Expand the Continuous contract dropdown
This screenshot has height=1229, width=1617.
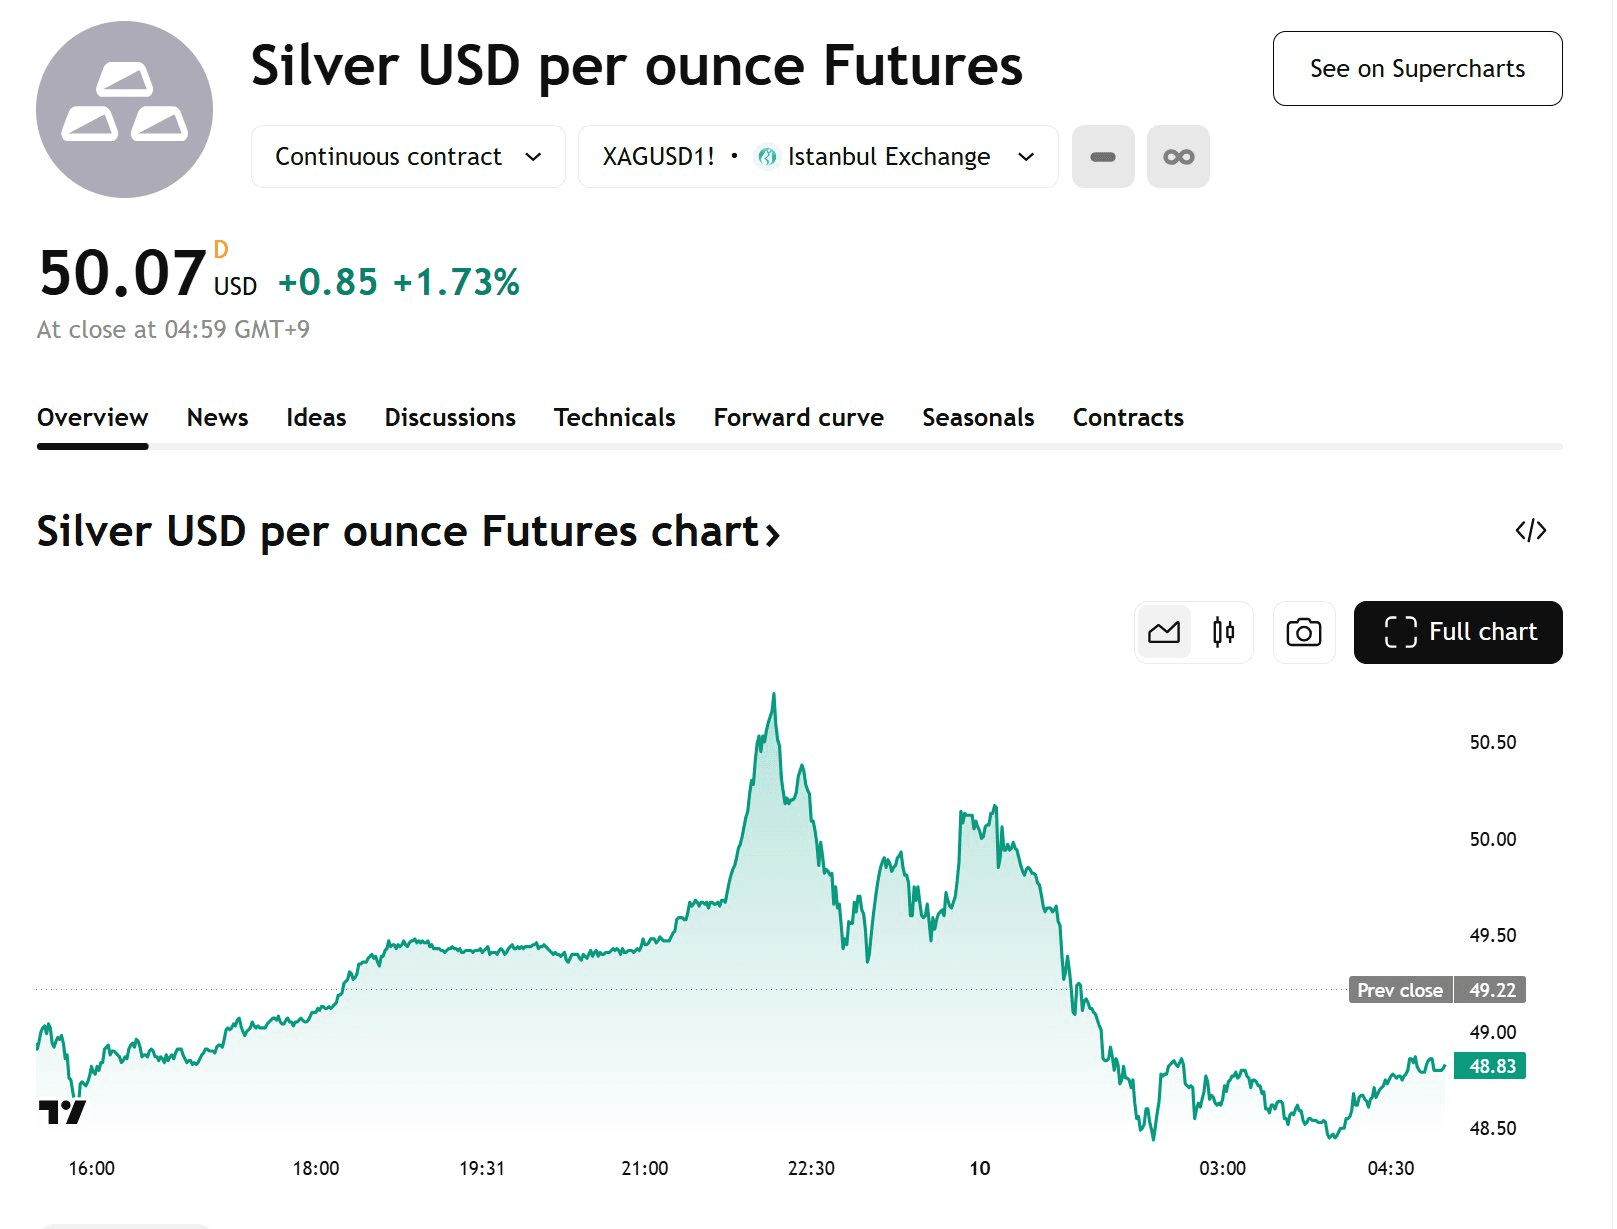coord(408,157)
